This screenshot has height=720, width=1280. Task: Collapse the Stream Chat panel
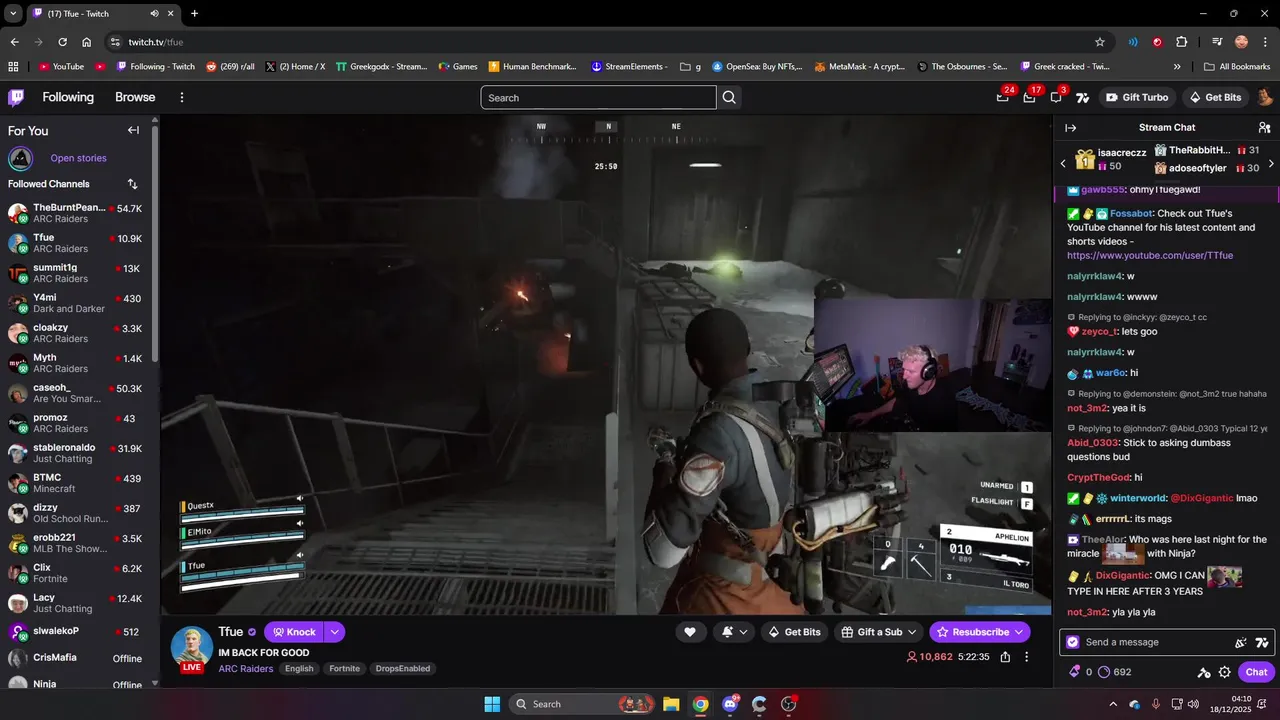(x=1070, y=128)
